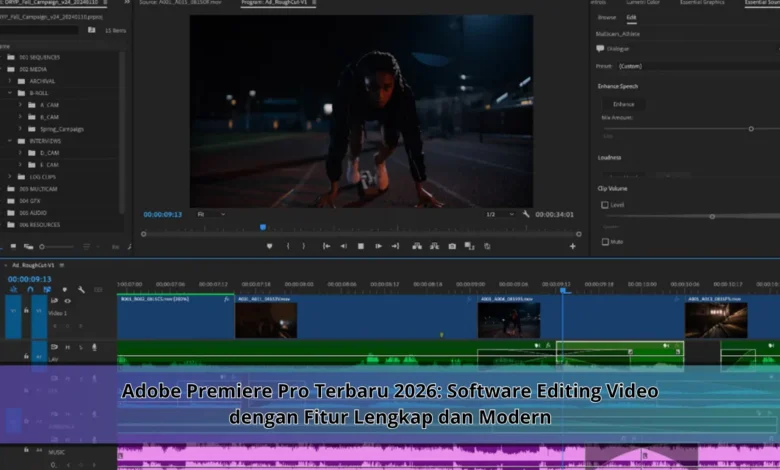Toggle the Video 1 track lock
780x470 pixels.
[x=26, y=310]
